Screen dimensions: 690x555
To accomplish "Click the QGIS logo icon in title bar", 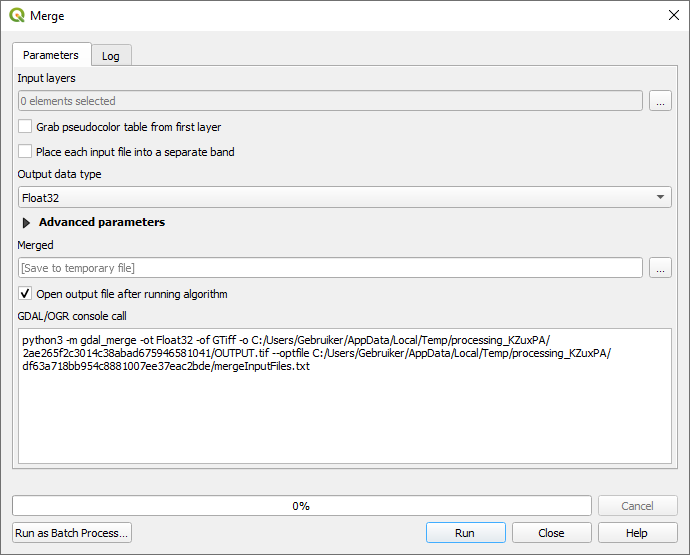I will [17, 16].
